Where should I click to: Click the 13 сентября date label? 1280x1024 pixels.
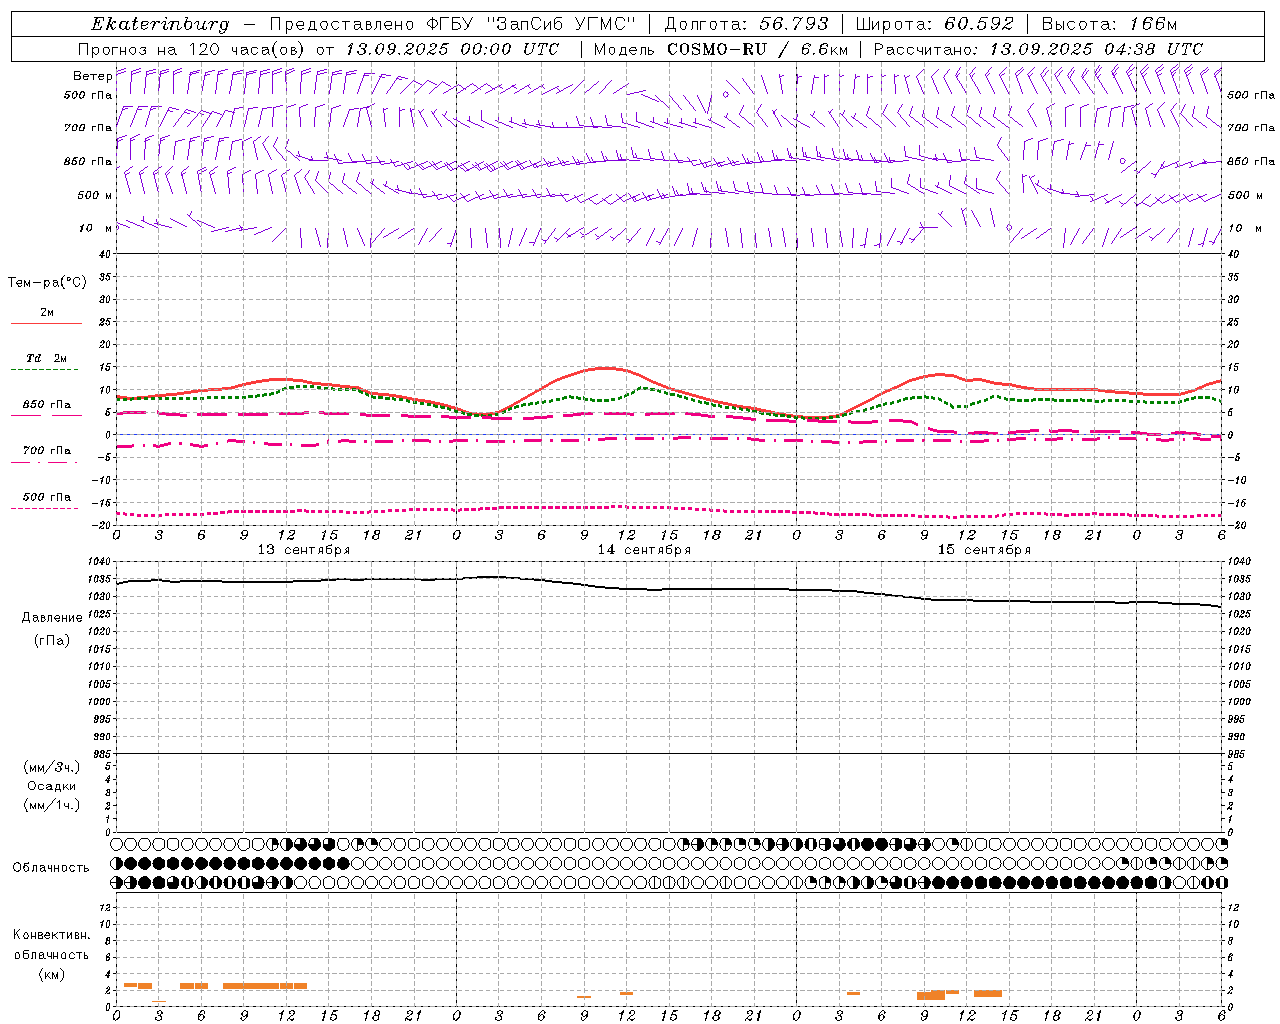[304, 550]
